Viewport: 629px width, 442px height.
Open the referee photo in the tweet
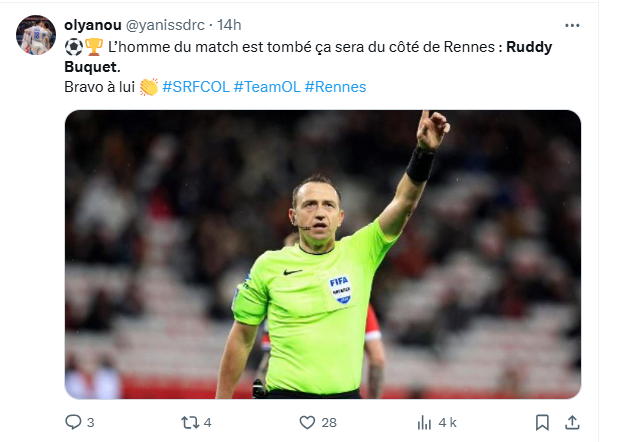(323, 254)
